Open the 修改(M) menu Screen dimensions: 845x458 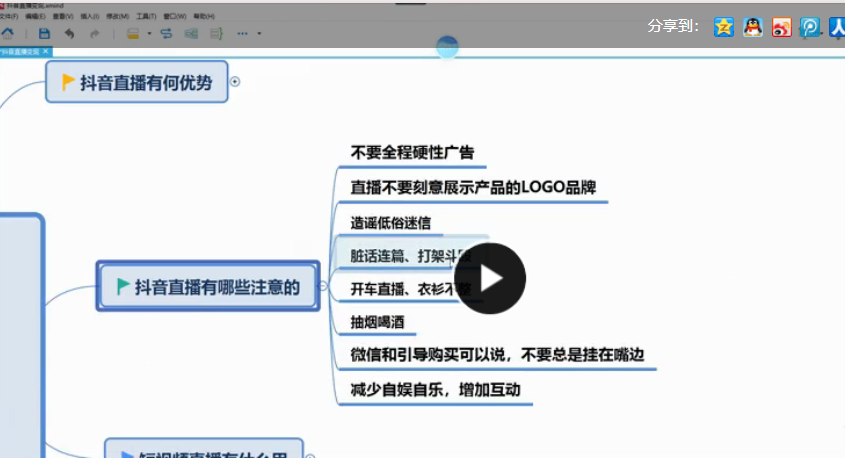(x=117, y=16)
